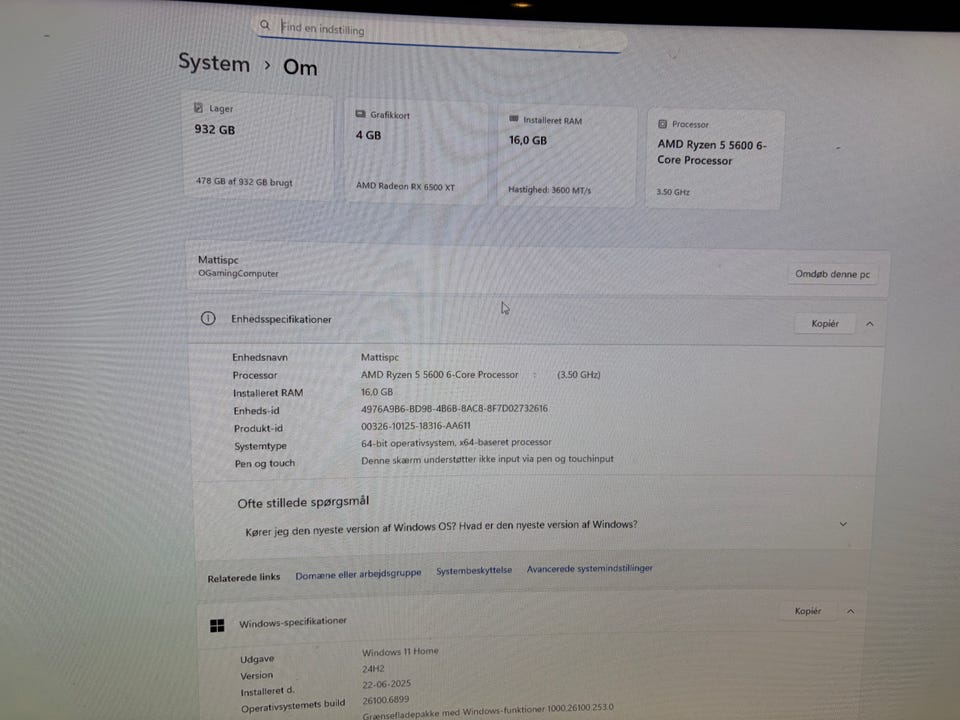Select the '3.50 GHz' card text
The width and height of the screenshot is (960, 720).
(x=673, y=192)
